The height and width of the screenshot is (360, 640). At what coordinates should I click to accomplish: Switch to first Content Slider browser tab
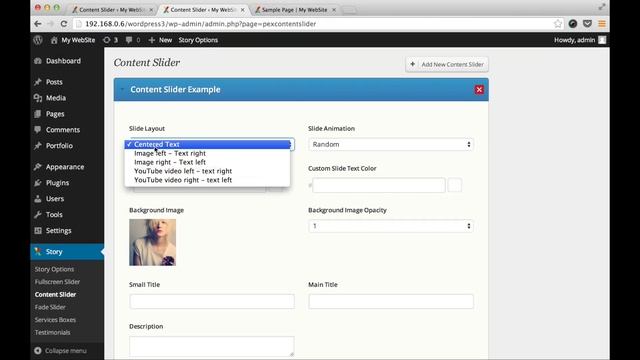[x=112, y=10]
